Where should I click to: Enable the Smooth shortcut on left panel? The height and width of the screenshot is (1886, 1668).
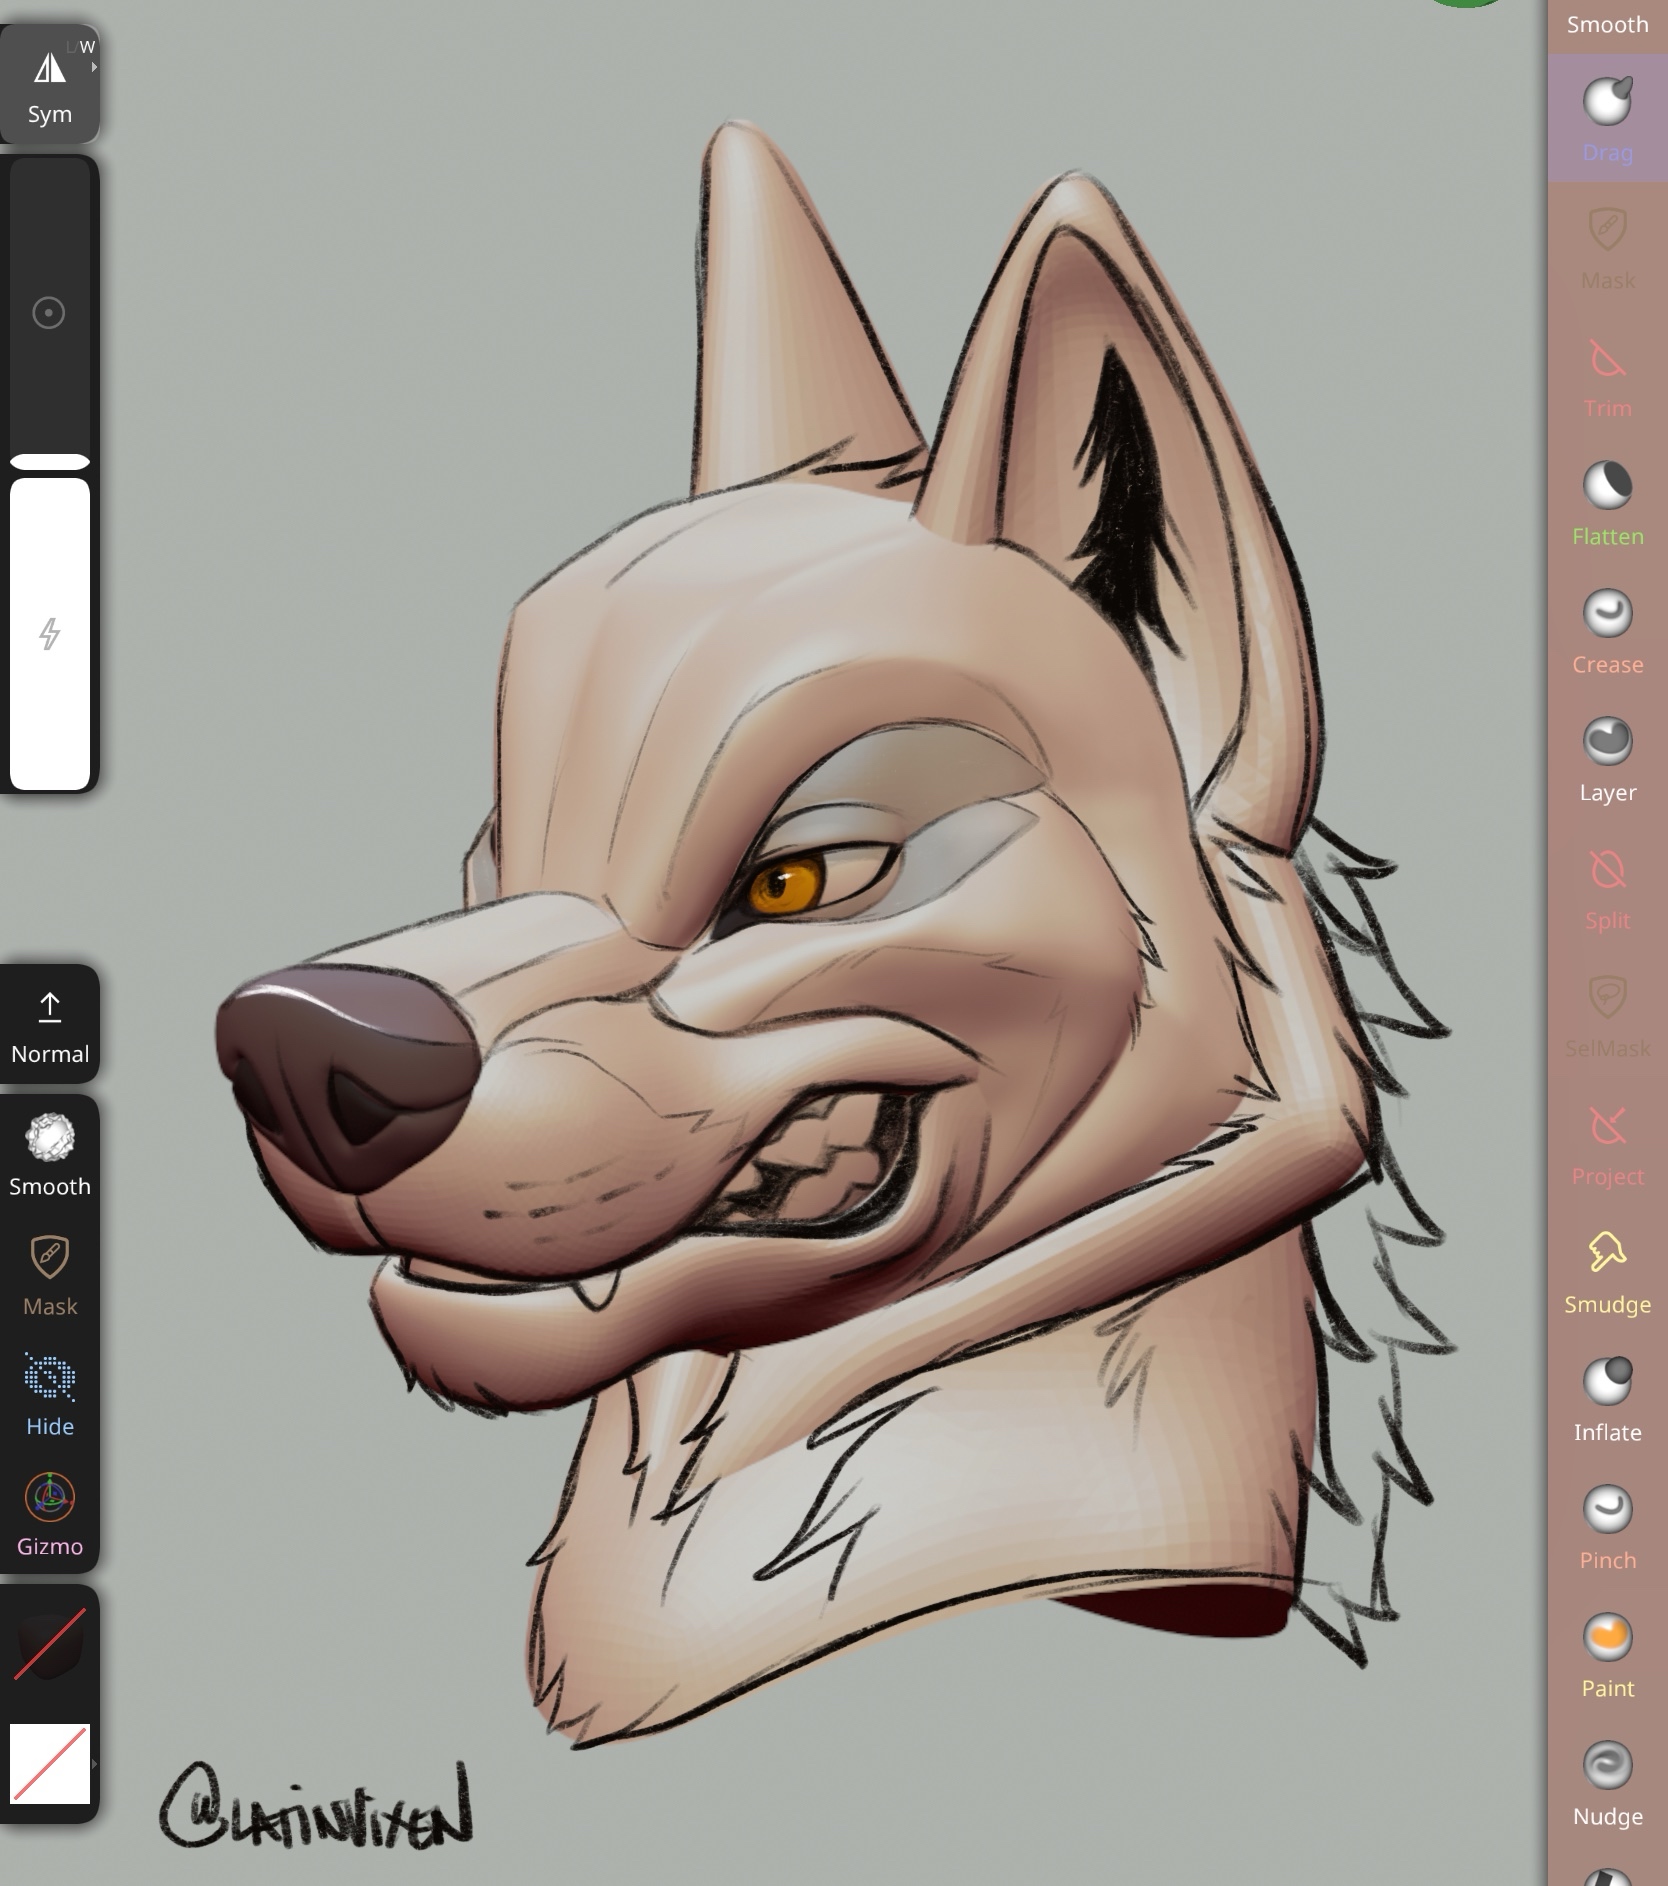tap(49, 1154)
